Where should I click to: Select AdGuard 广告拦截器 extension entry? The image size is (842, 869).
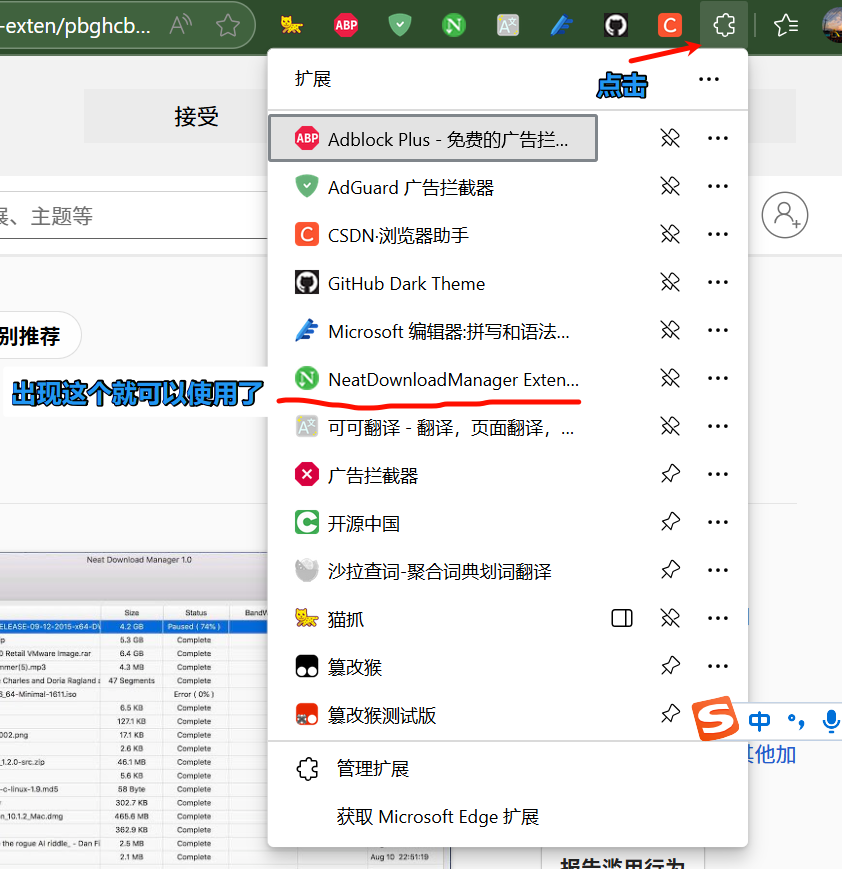[x=433, y=187]
